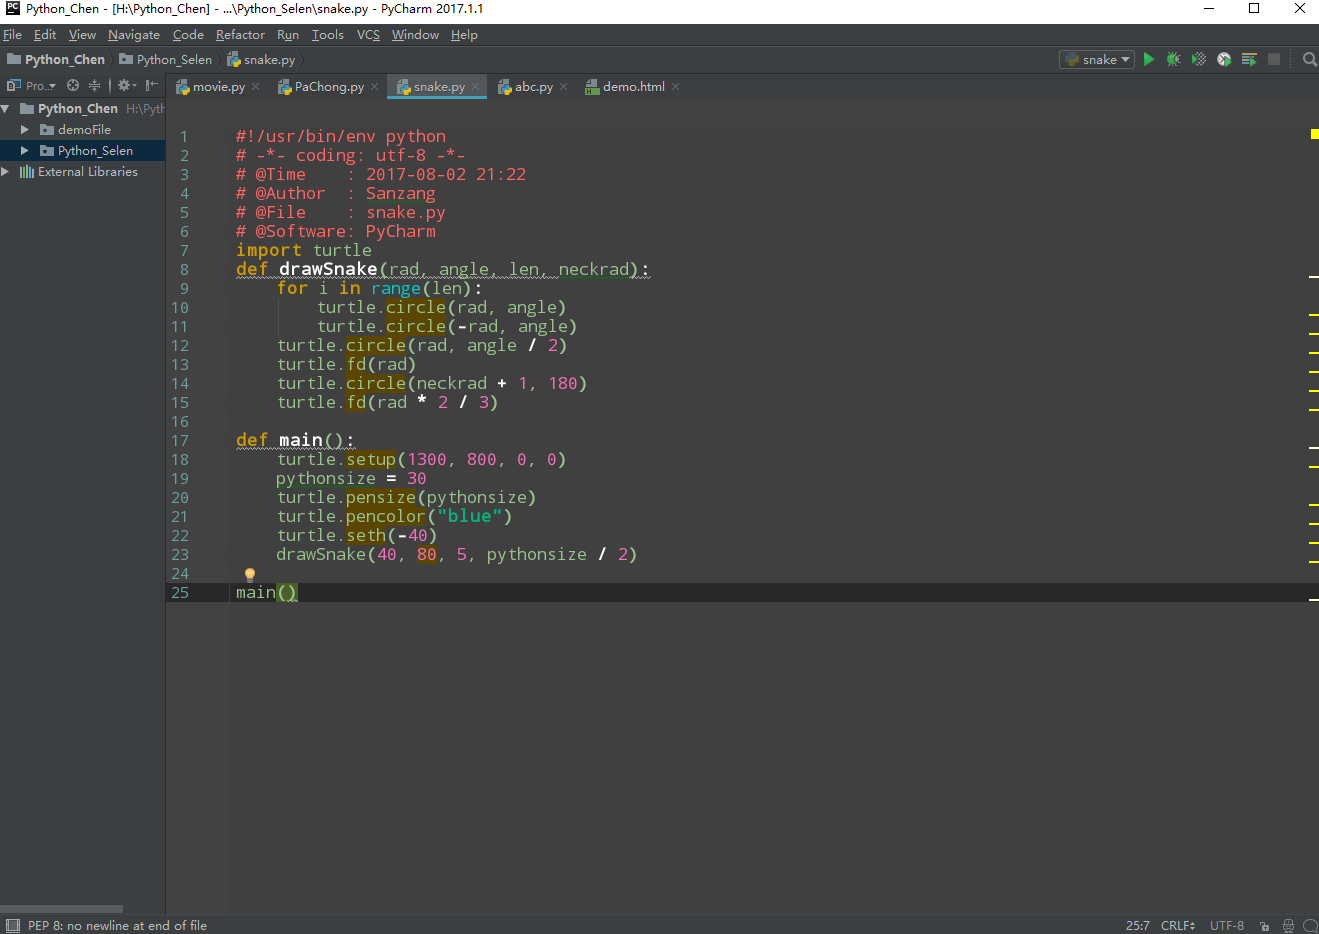Click Python_Selen in the breadcrumb bar

pos(174,60)
